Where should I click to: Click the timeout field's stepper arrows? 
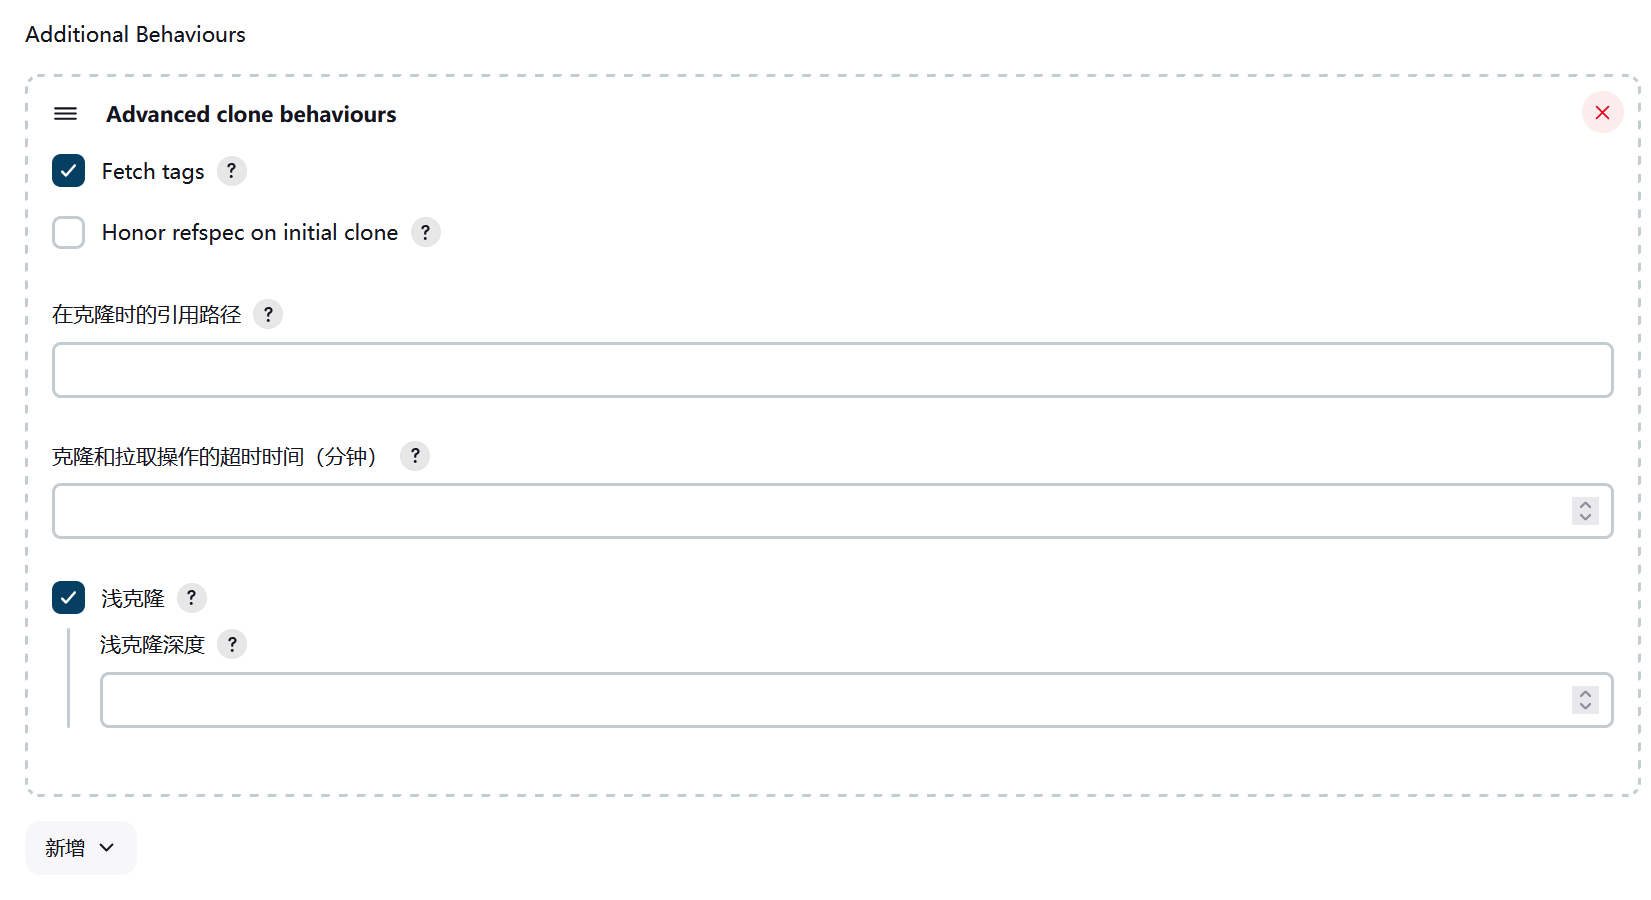[x=1585, y=511]
